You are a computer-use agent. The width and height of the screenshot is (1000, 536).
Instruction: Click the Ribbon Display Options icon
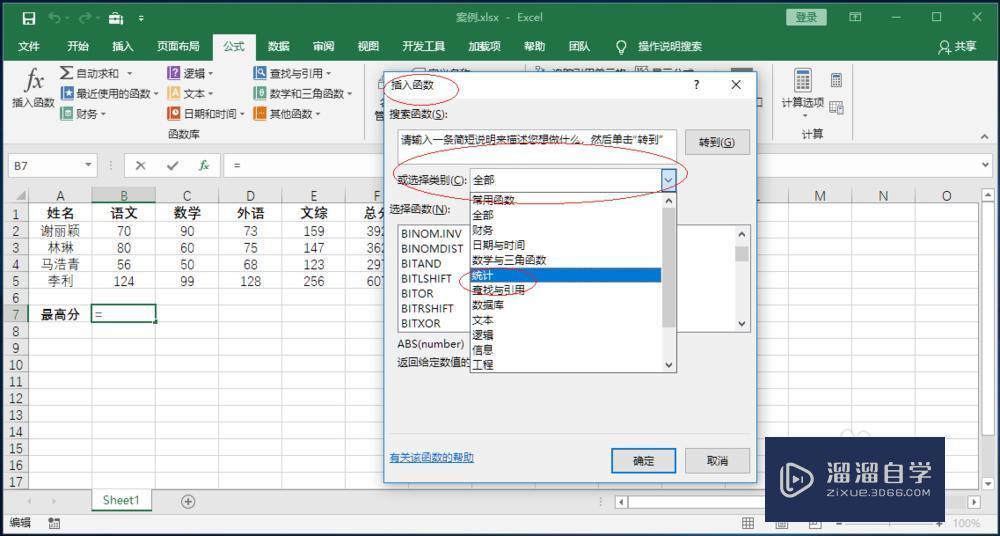855,17
